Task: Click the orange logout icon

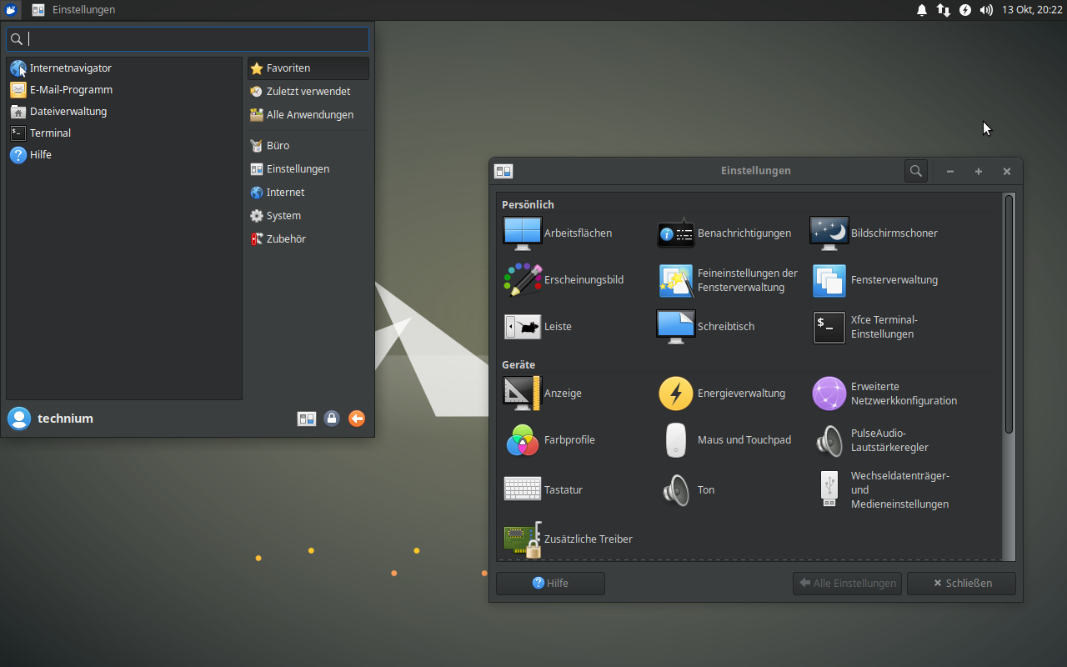Action: pos(356,418)
